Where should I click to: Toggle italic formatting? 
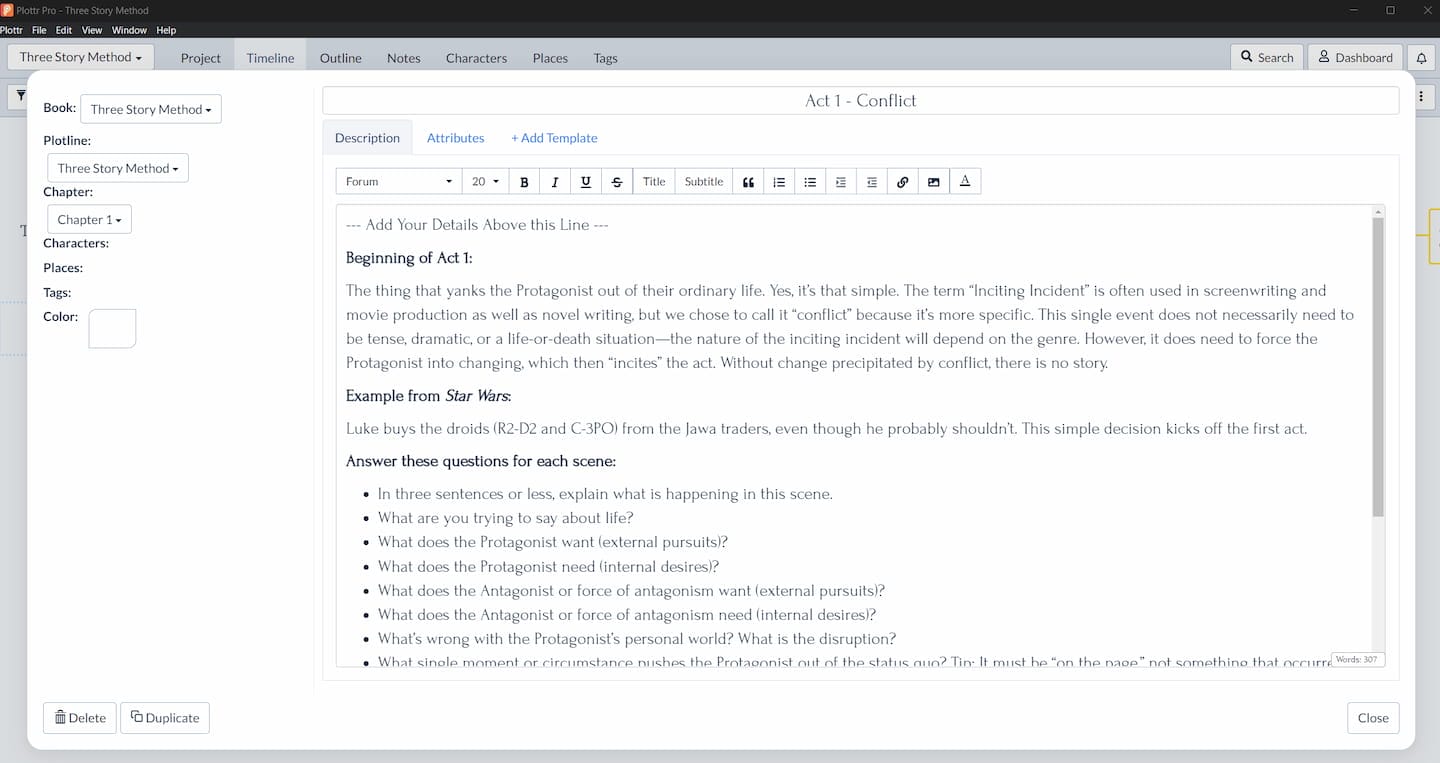[x=555, y=181]
